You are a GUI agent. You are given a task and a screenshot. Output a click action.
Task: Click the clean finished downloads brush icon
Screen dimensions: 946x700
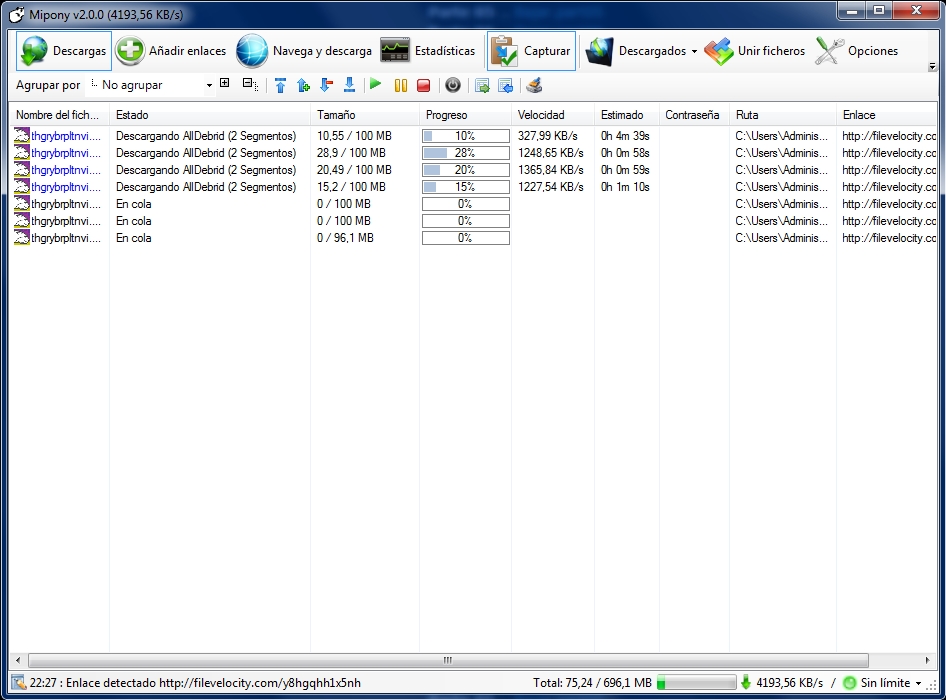coord(534,86)
